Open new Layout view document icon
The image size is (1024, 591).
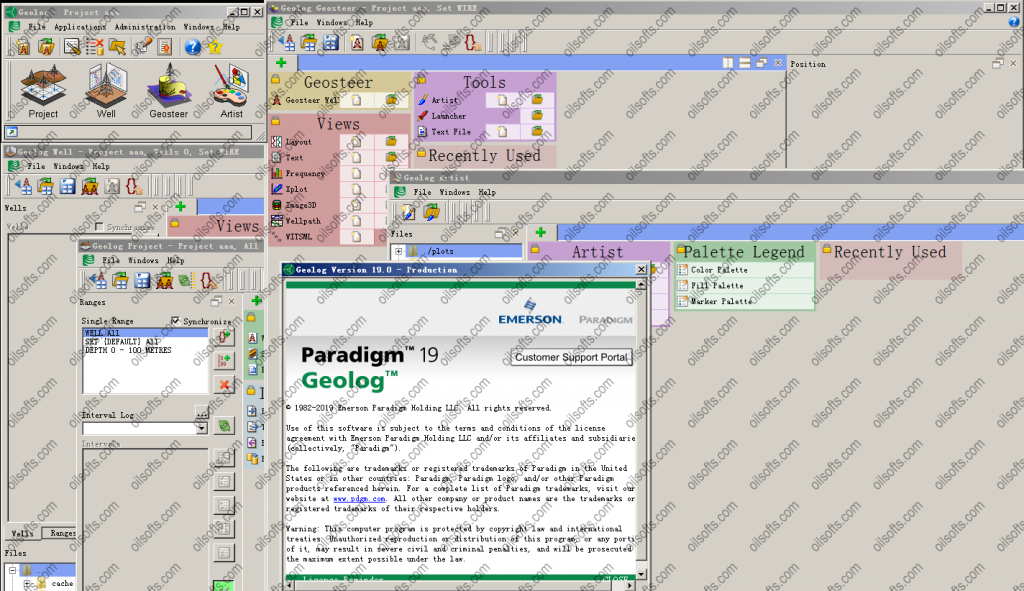click(x=356, y=141)
